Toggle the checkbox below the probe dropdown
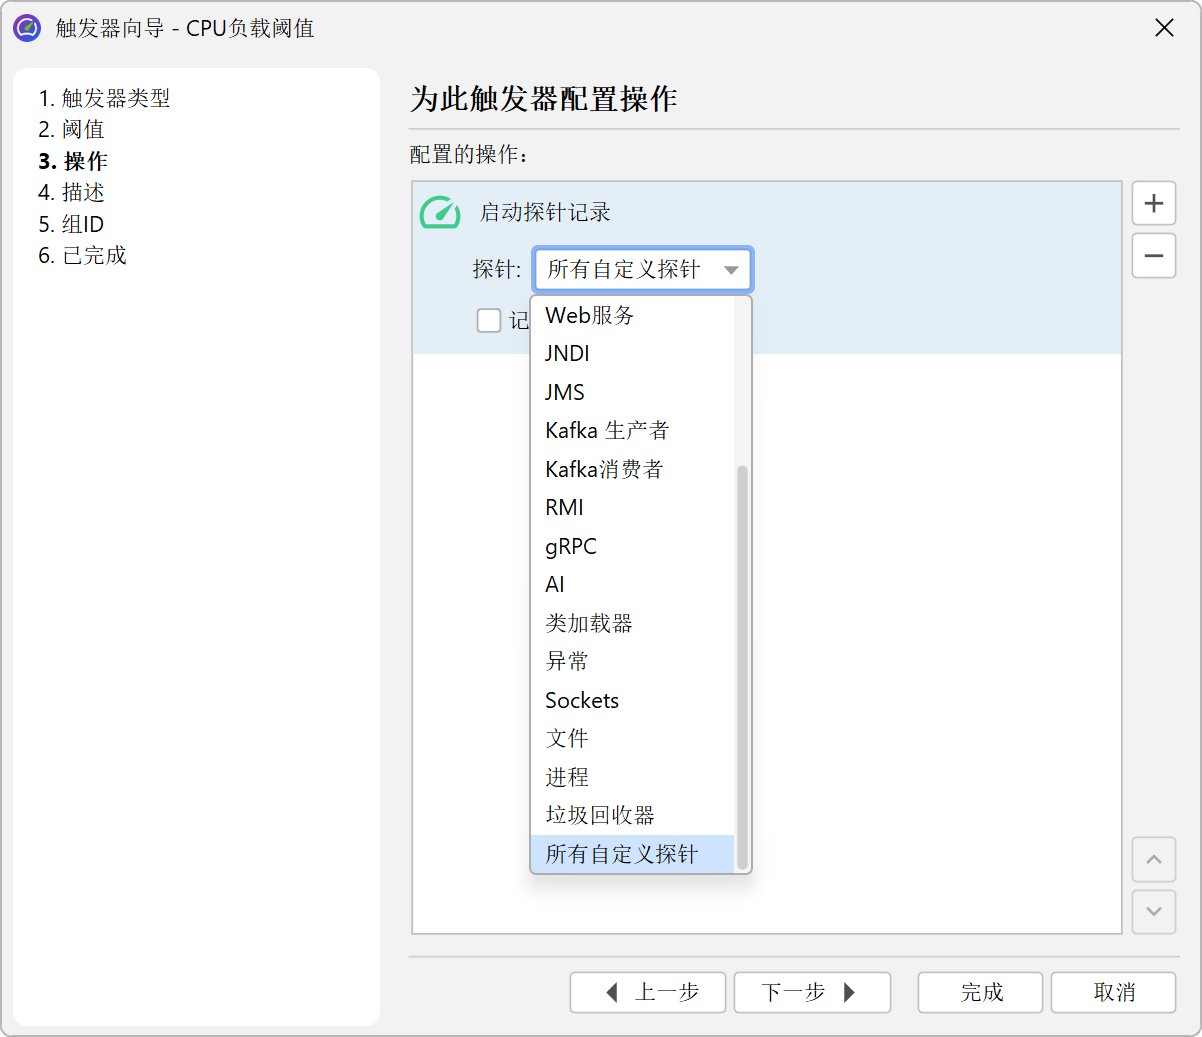This screenshot has height=1037, width=1202. 489,320
